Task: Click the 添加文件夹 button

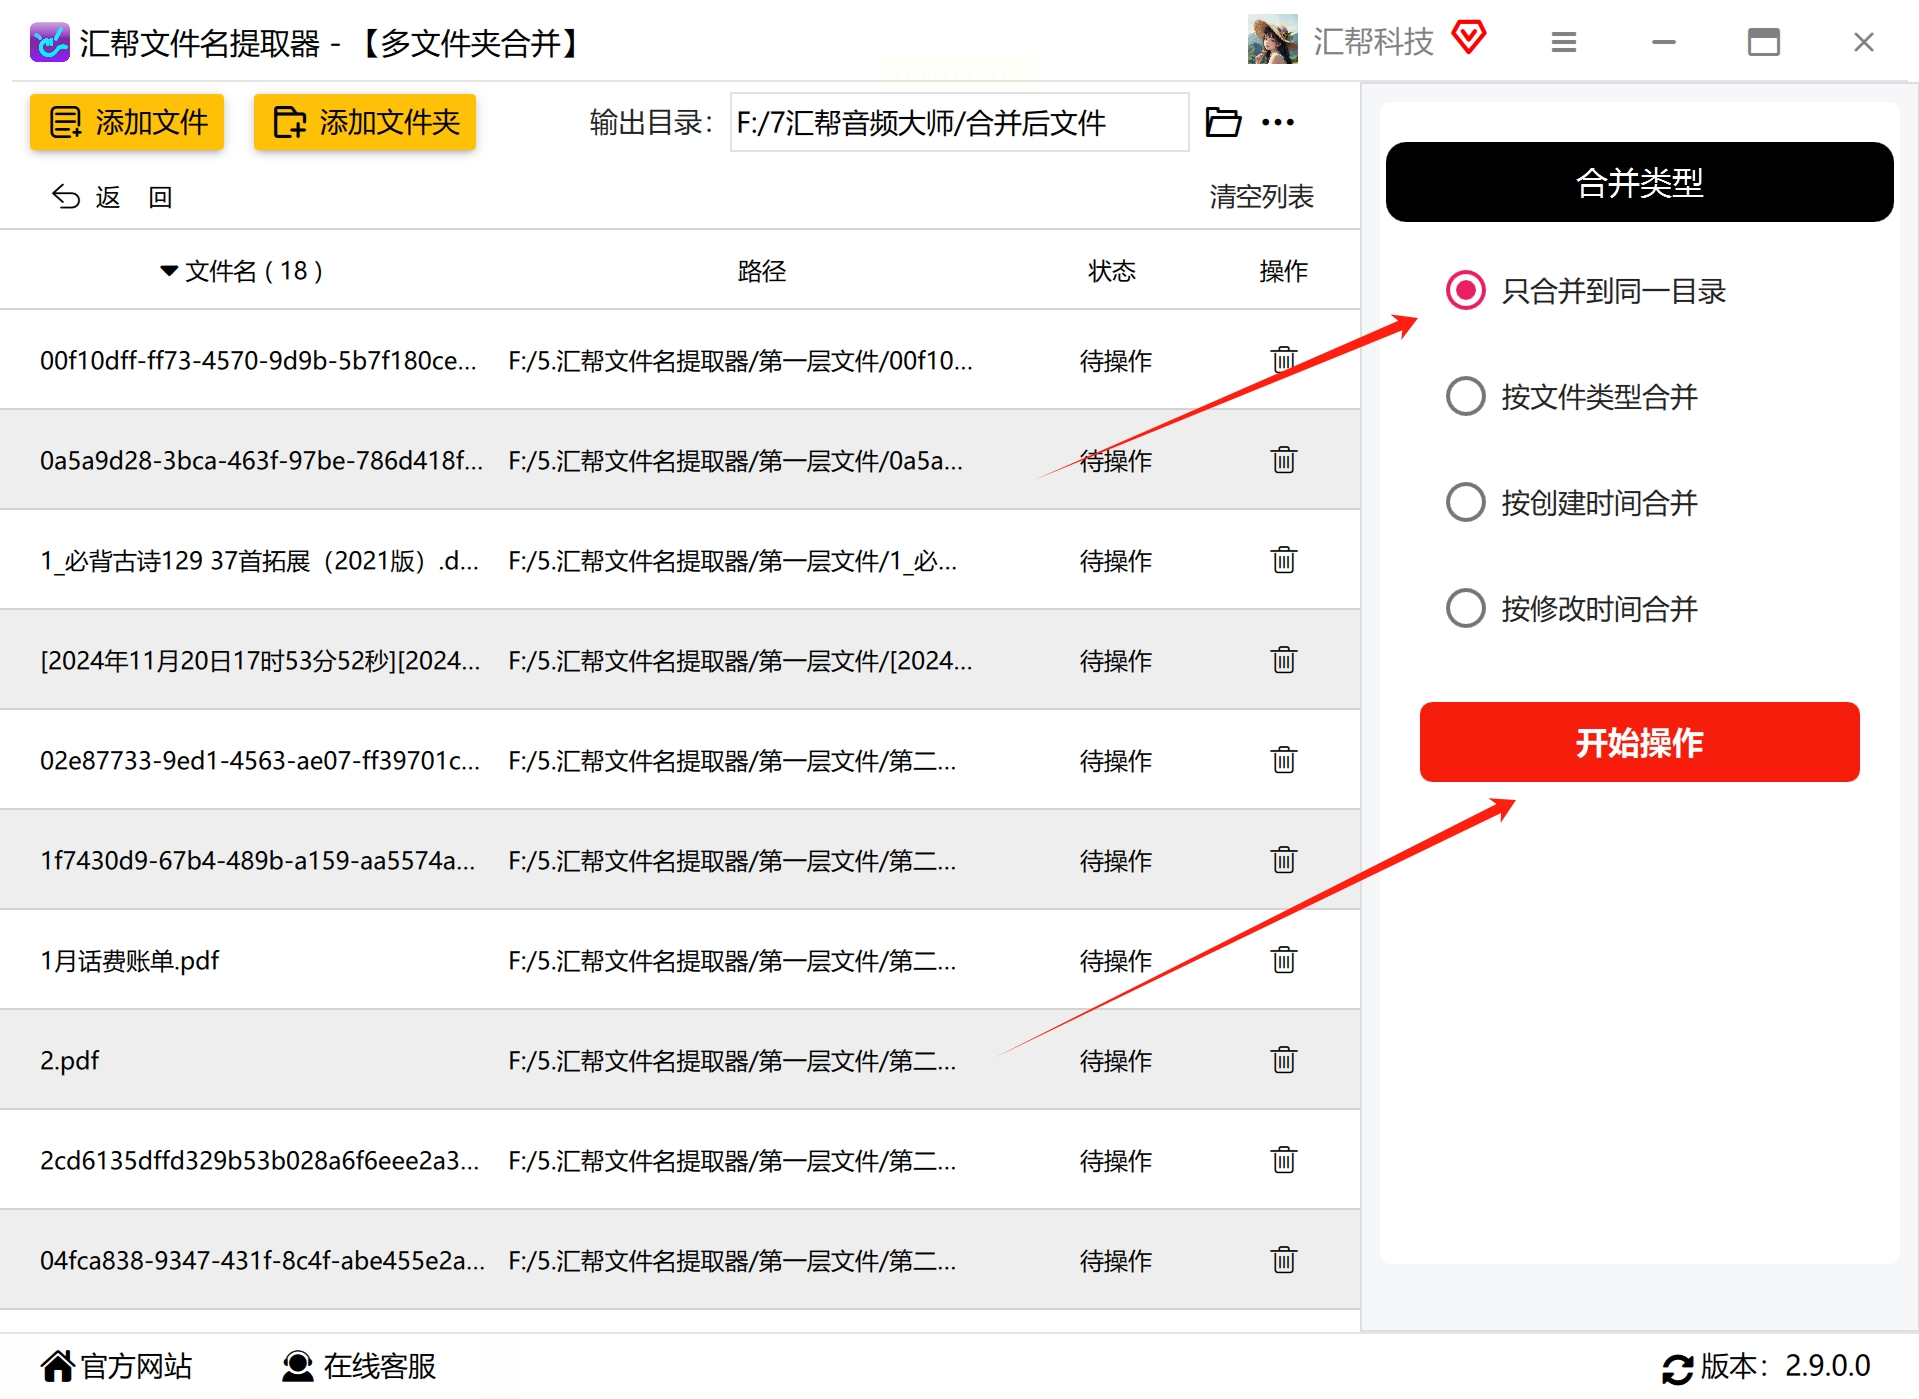Action: (365, 122)
